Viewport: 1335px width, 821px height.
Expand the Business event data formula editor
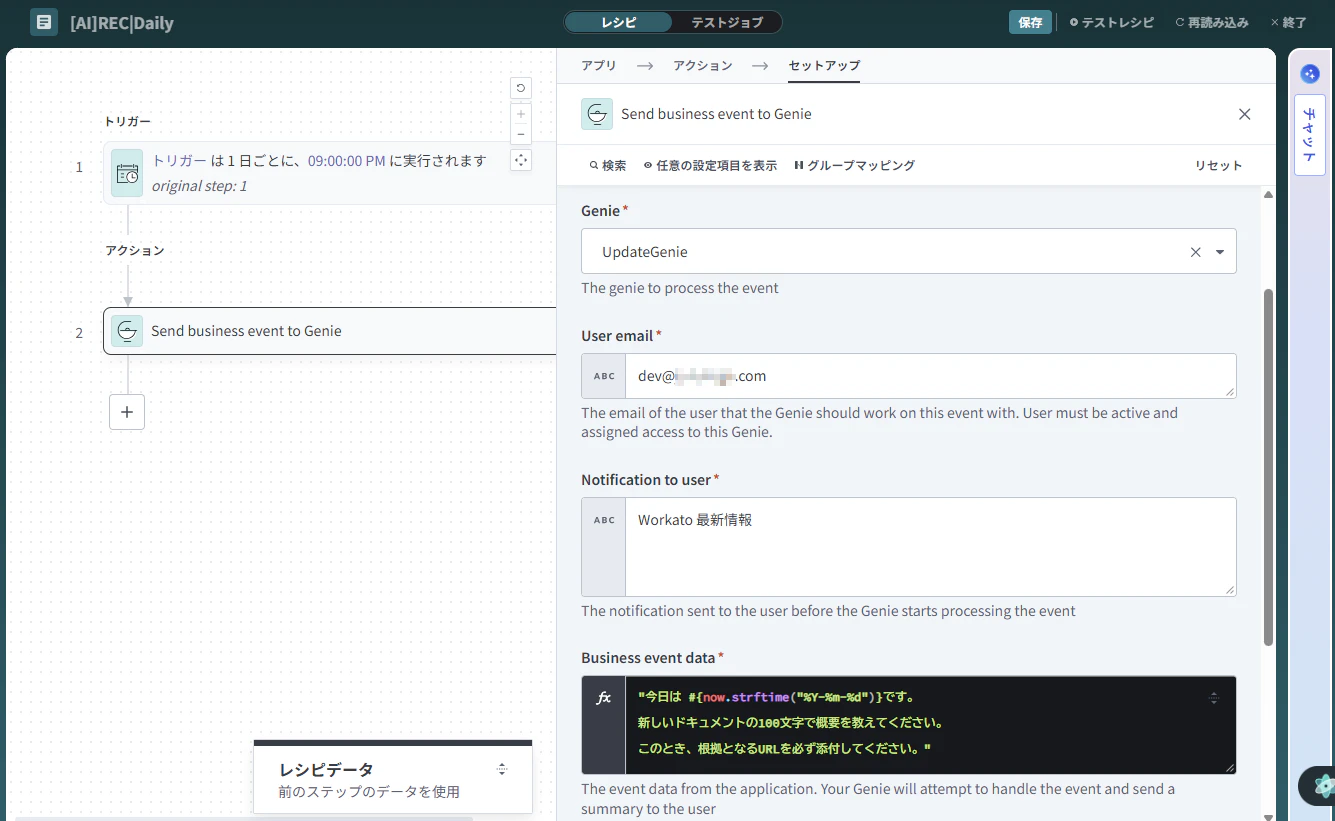click(x=1214, y=698)
